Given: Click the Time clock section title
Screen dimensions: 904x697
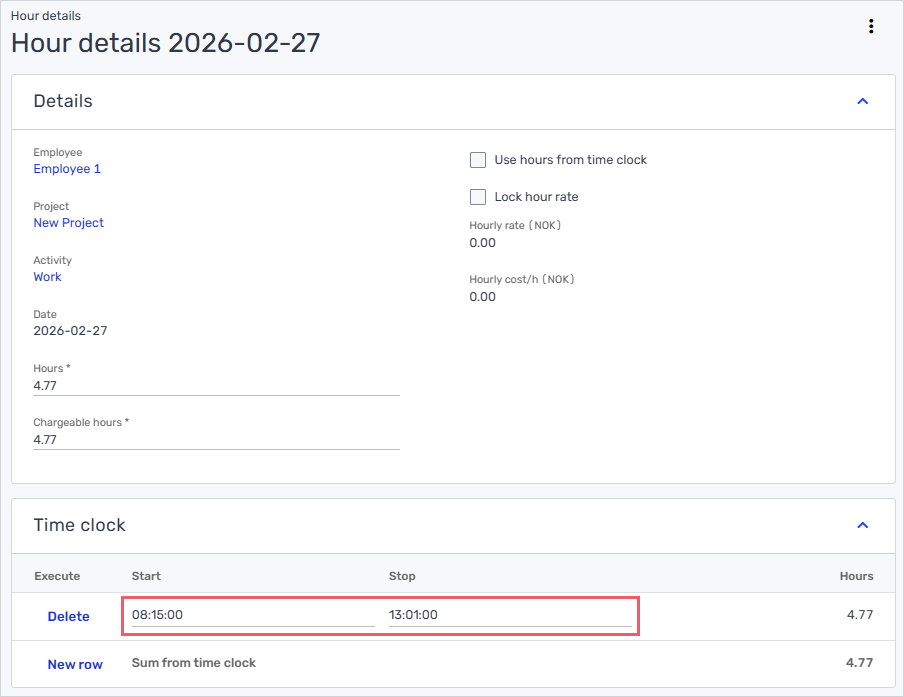Looking at the screenshot, I should 79,525.
